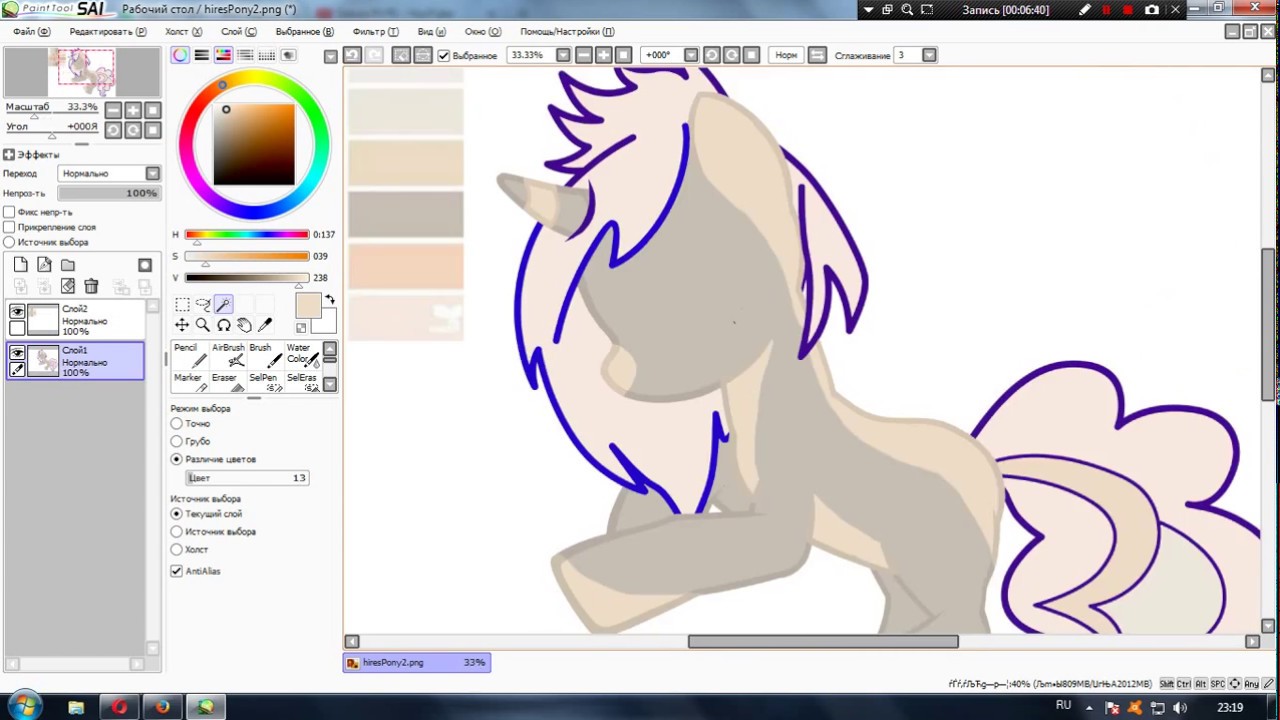This screenshot has width=1280, height=720.
Task: Open the +000° rotation angle dropdown
Action: 691,55
